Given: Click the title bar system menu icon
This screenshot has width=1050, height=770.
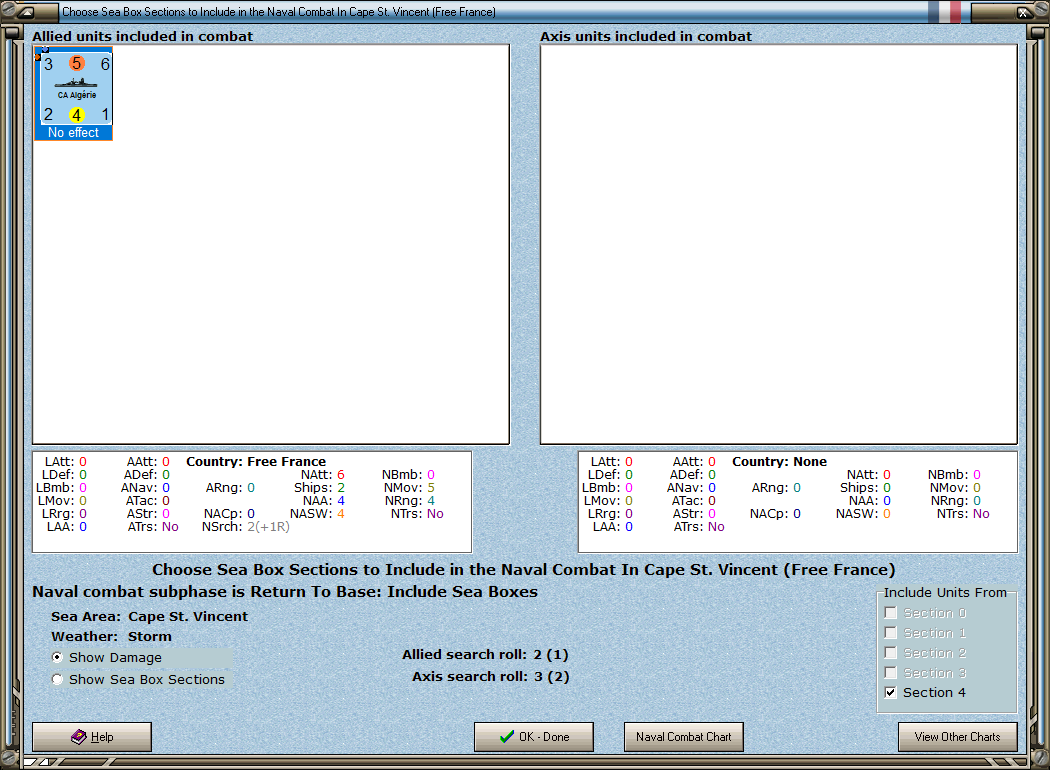Looking at the screenshot, I should (26, 12).
